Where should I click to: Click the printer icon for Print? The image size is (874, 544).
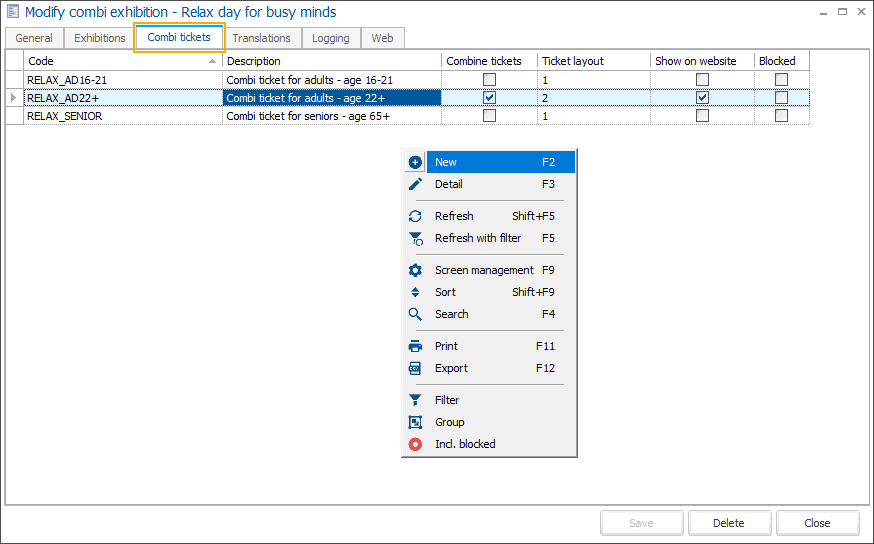click(416, 346)
